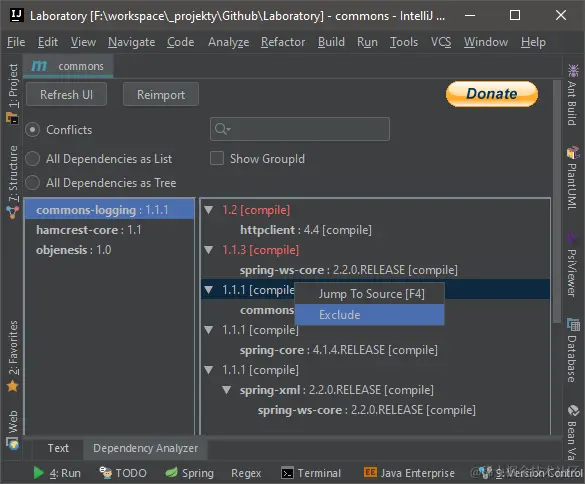
Task: Open the Favorites star icon
Action: (x=13, y=386)
